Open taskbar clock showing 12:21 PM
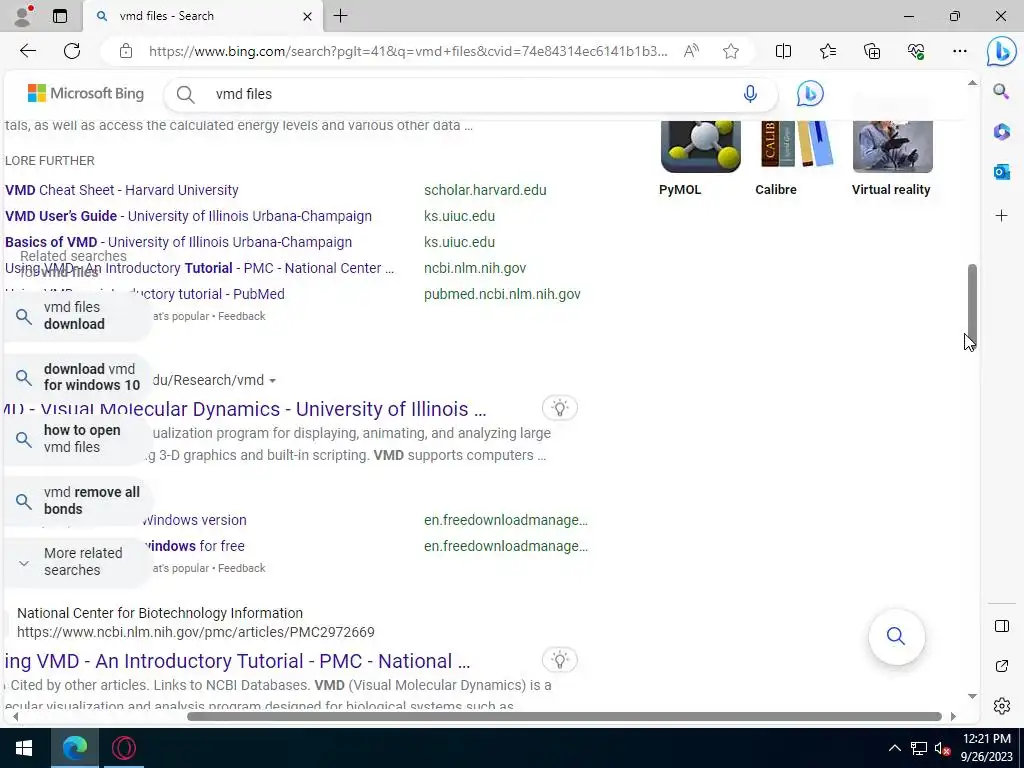The width and height of the screenshot is (1024, 768). coord(987,748)
